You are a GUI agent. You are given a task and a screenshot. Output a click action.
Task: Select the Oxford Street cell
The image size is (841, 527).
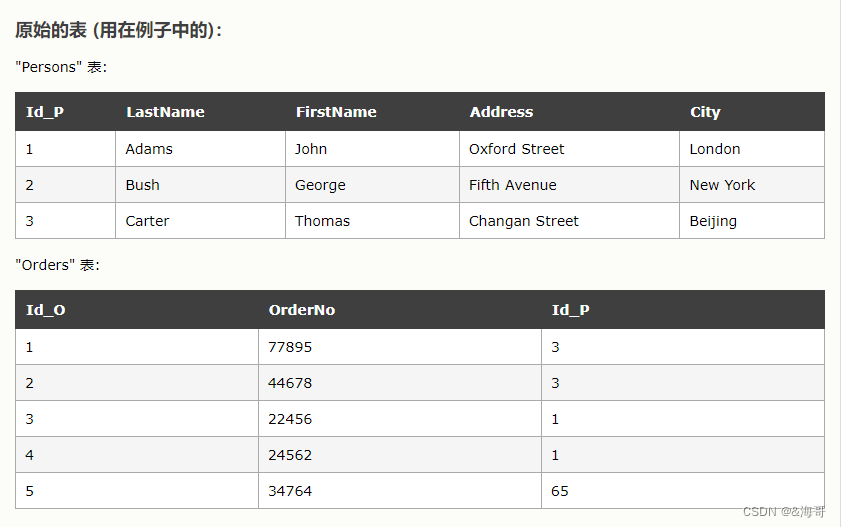[570, 149]
